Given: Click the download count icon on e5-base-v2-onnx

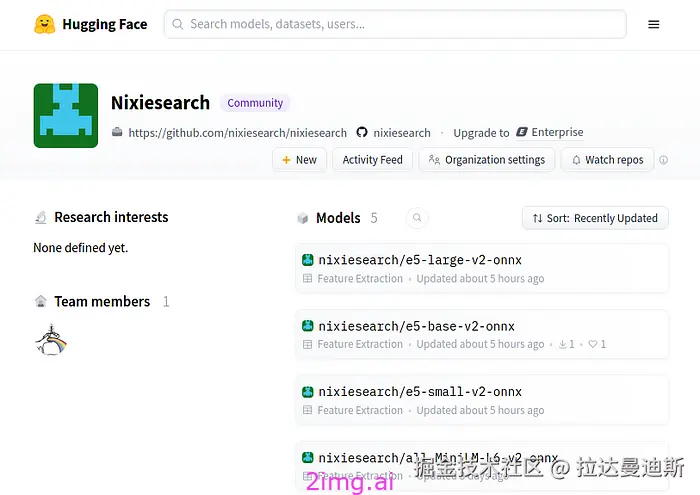Looking at the screenshot, I should pos(563,344).
